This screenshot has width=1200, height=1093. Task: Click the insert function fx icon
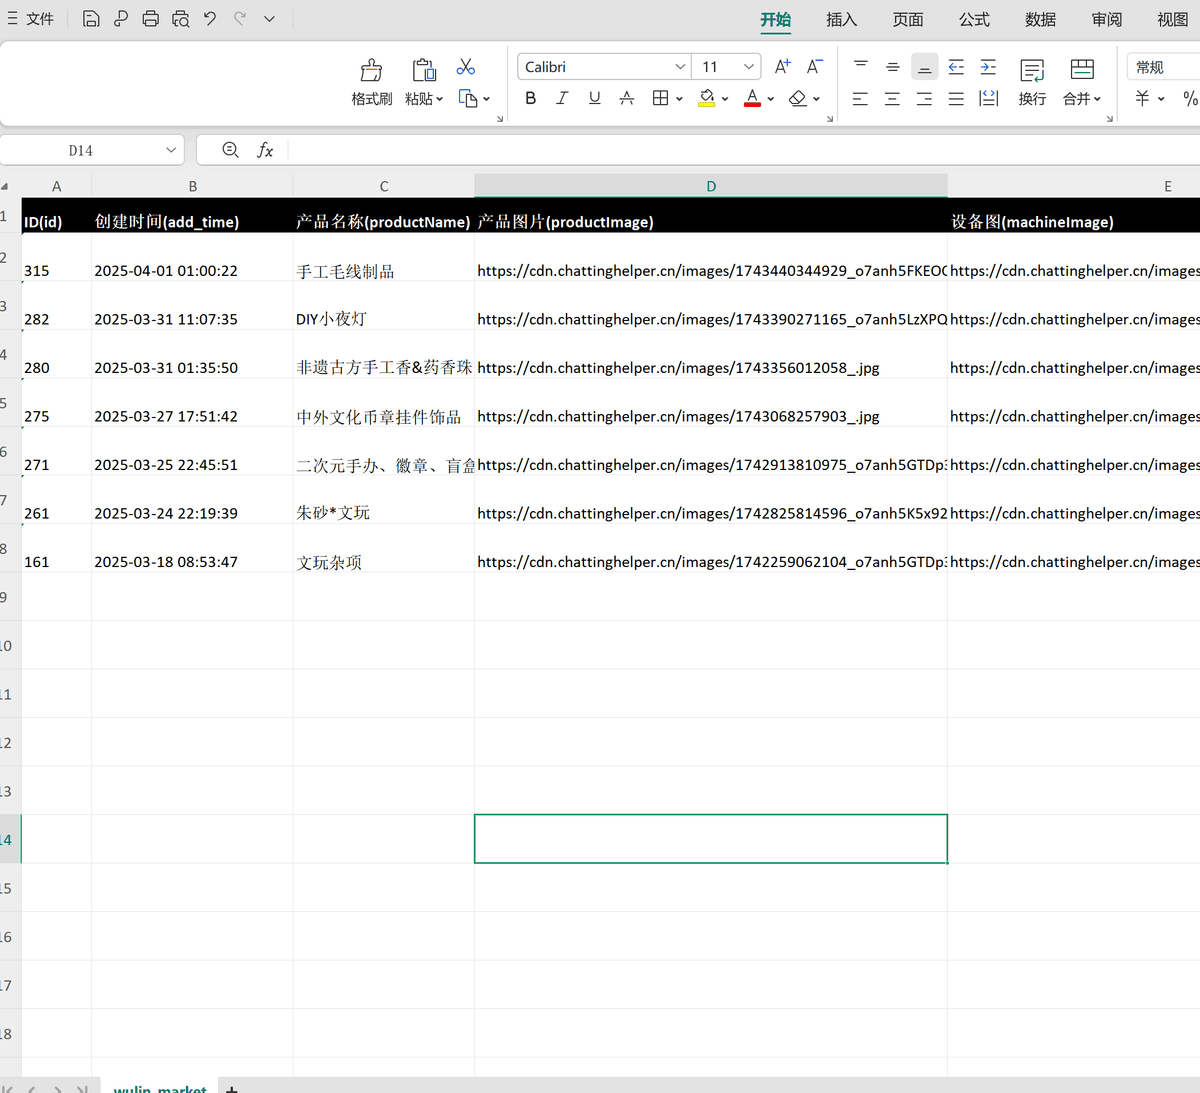(265, 150)
